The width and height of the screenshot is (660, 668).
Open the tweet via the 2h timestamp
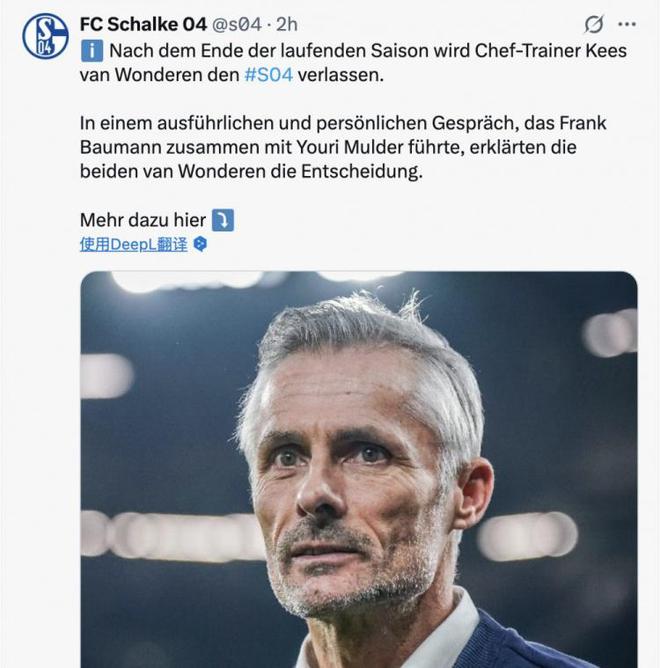point(287,23)
